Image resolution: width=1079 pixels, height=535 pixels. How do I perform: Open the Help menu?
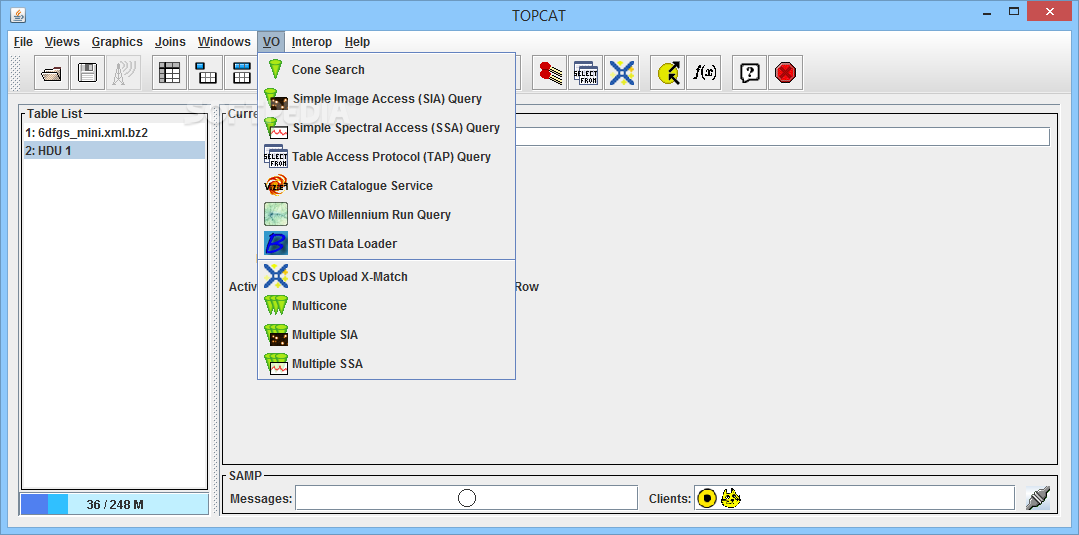click(x=357, y=42)
